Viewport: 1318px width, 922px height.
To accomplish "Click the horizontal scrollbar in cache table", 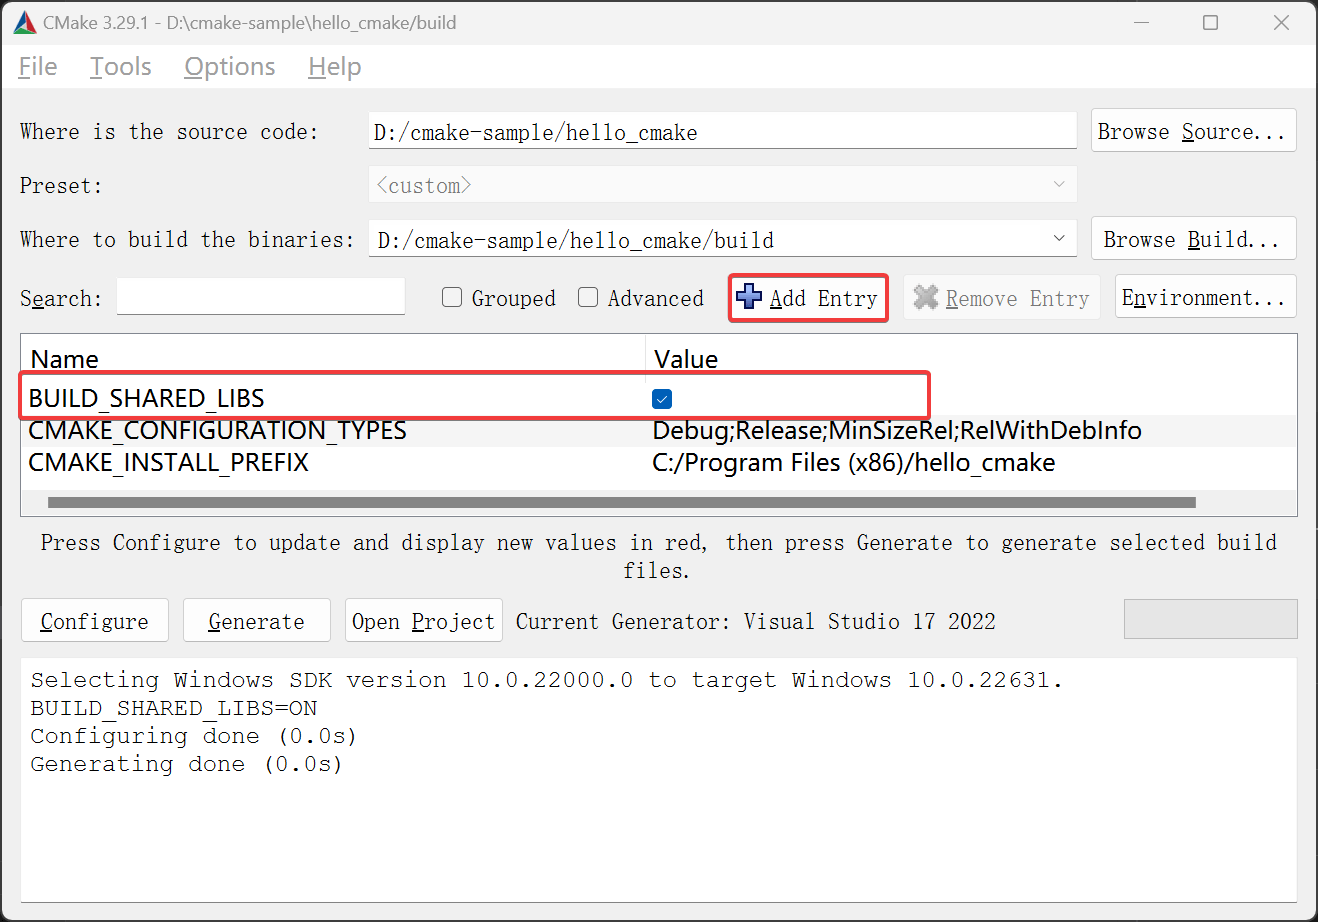I will pos(620,502).
